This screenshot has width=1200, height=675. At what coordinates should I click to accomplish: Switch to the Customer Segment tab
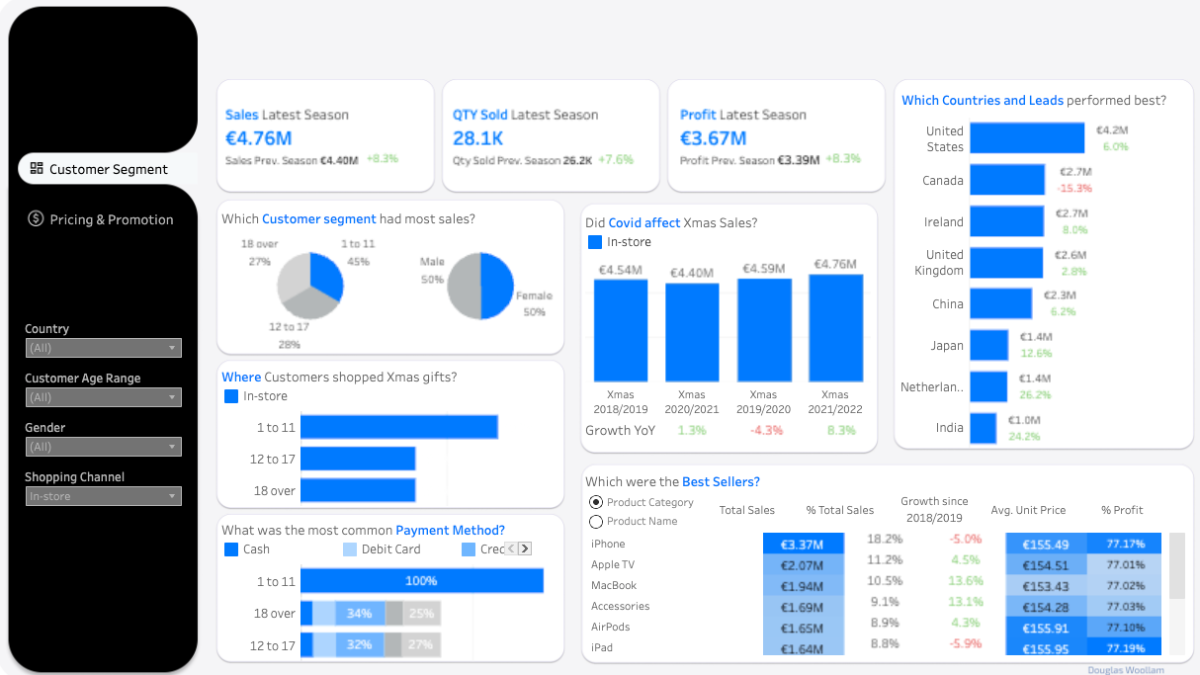click(x=108, y=169)
